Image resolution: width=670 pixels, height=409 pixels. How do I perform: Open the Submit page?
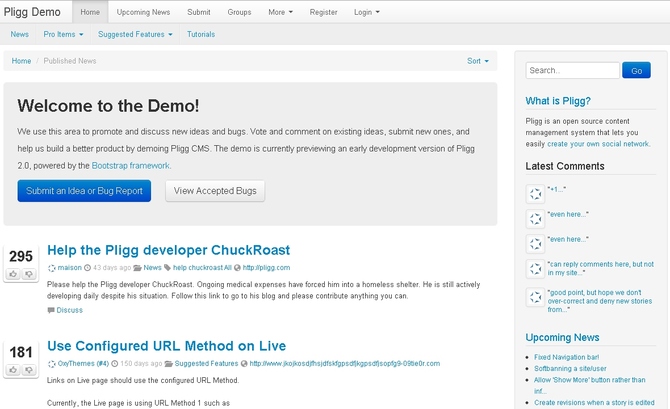click(199, 12)
